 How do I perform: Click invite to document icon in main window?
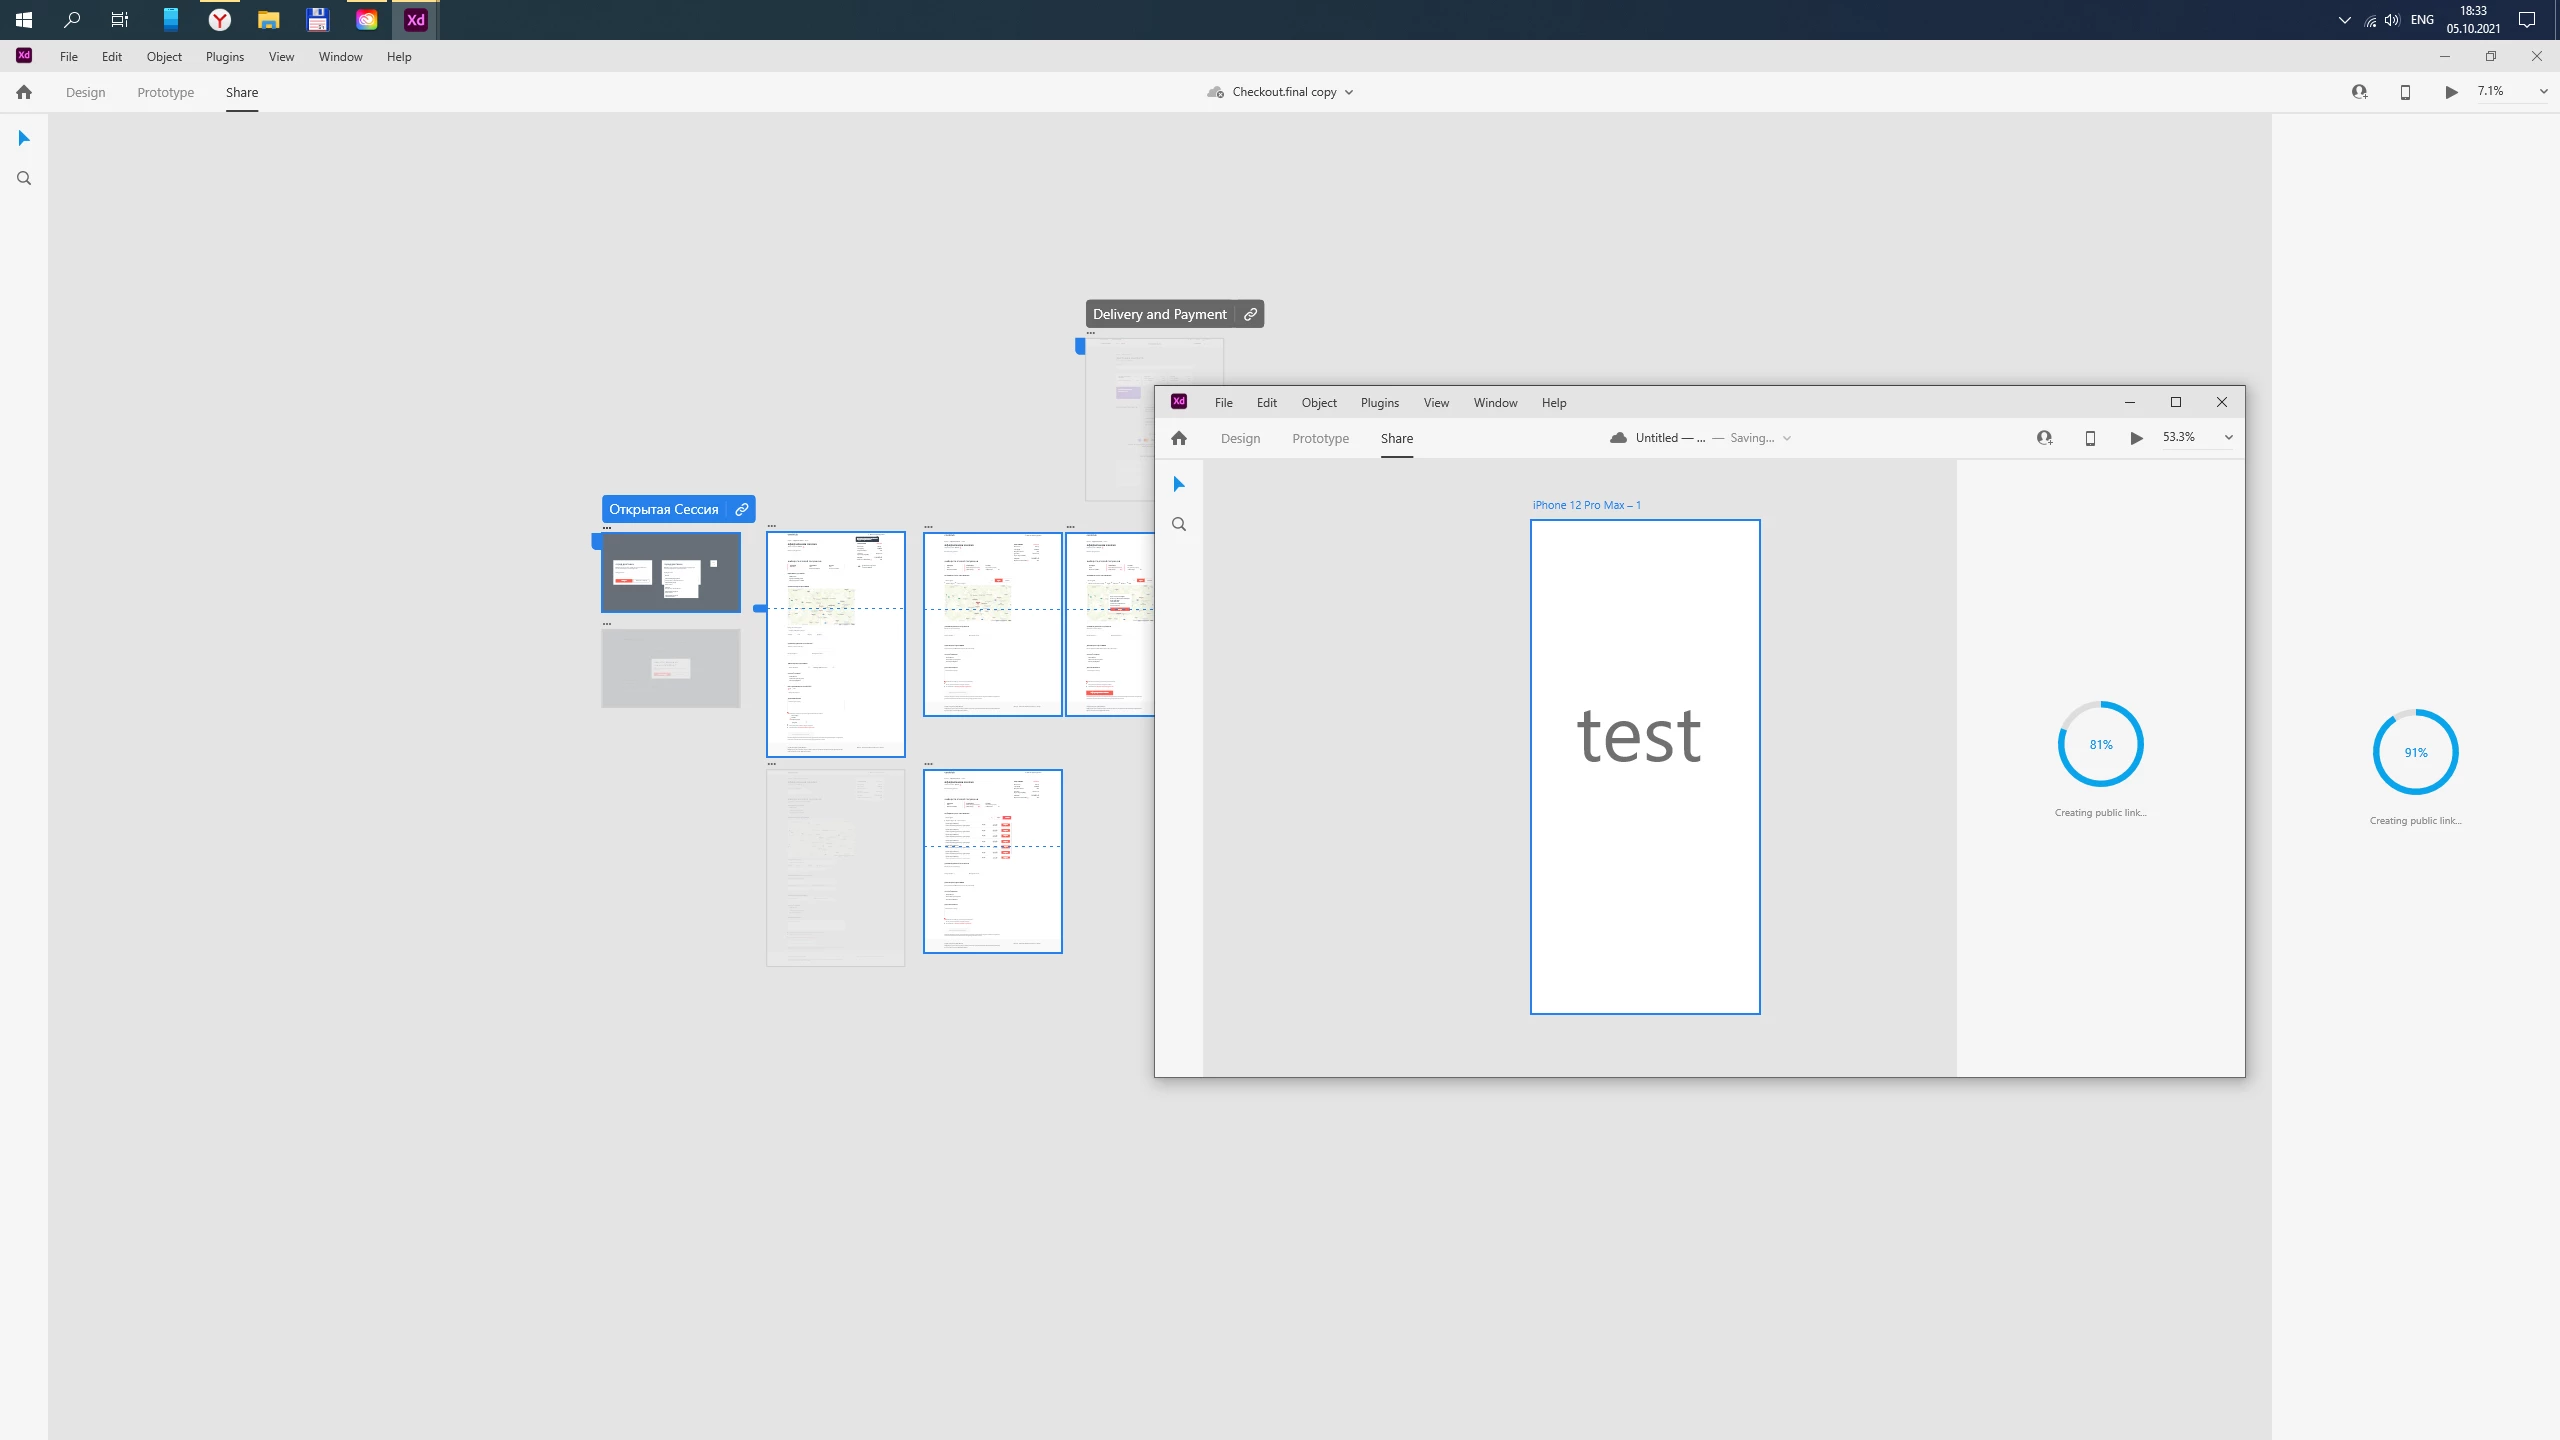(x=2360, y=92)
